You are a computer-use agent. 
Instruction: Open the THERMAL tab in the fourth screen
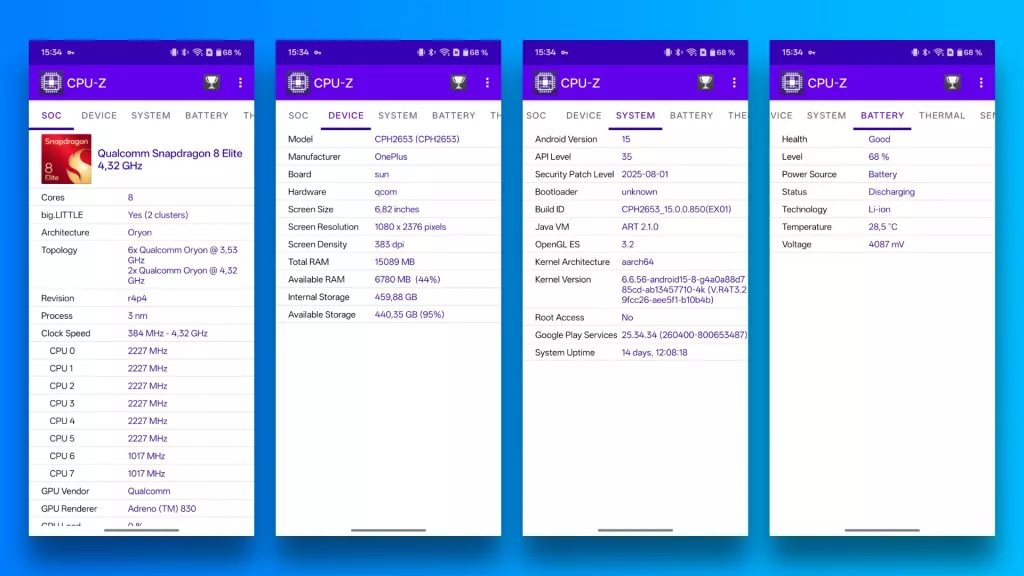click(x=942, y=116)
